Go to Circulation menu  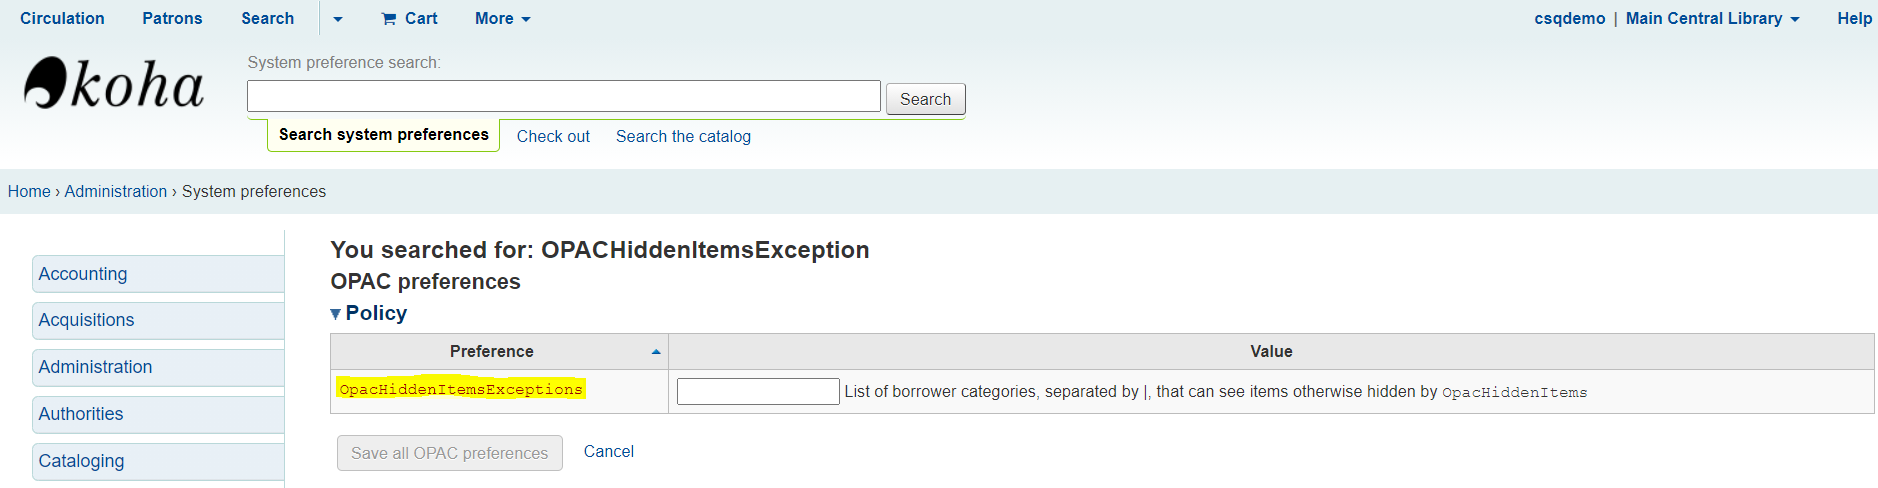(62, 18)
